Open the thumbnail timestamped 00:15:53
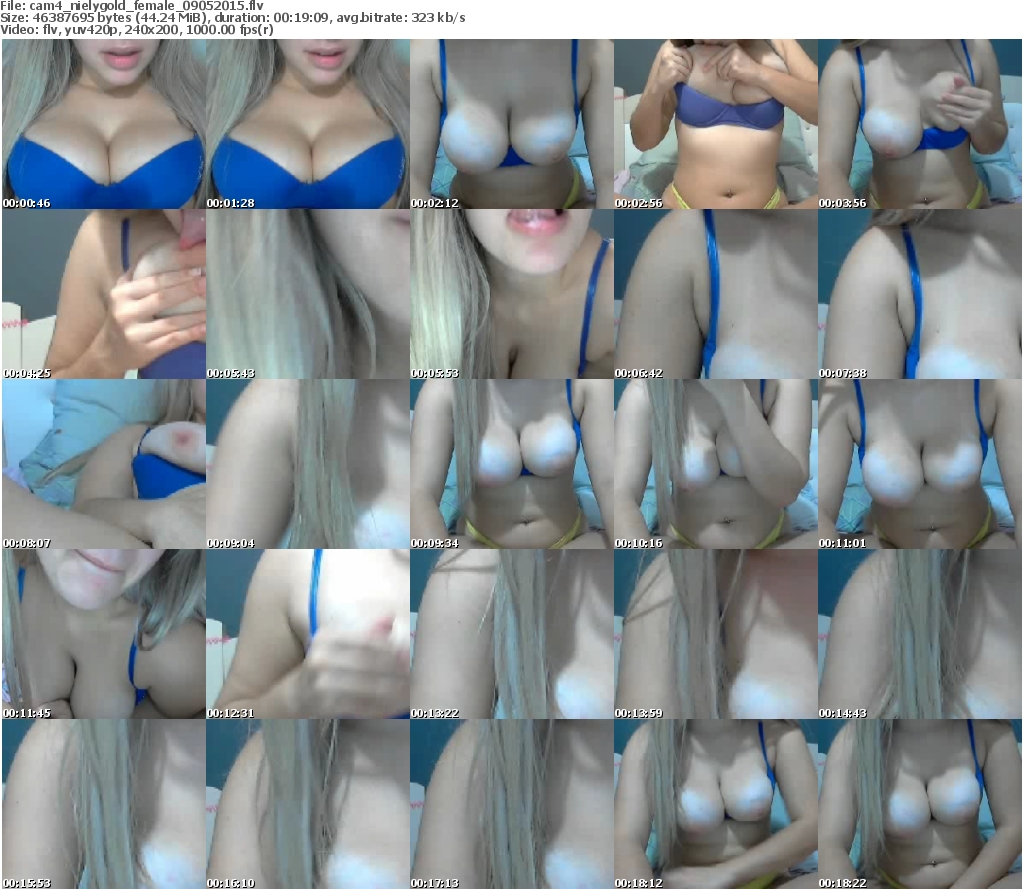The width and height of the screenshot is (1024, 889). coord(103,804)
